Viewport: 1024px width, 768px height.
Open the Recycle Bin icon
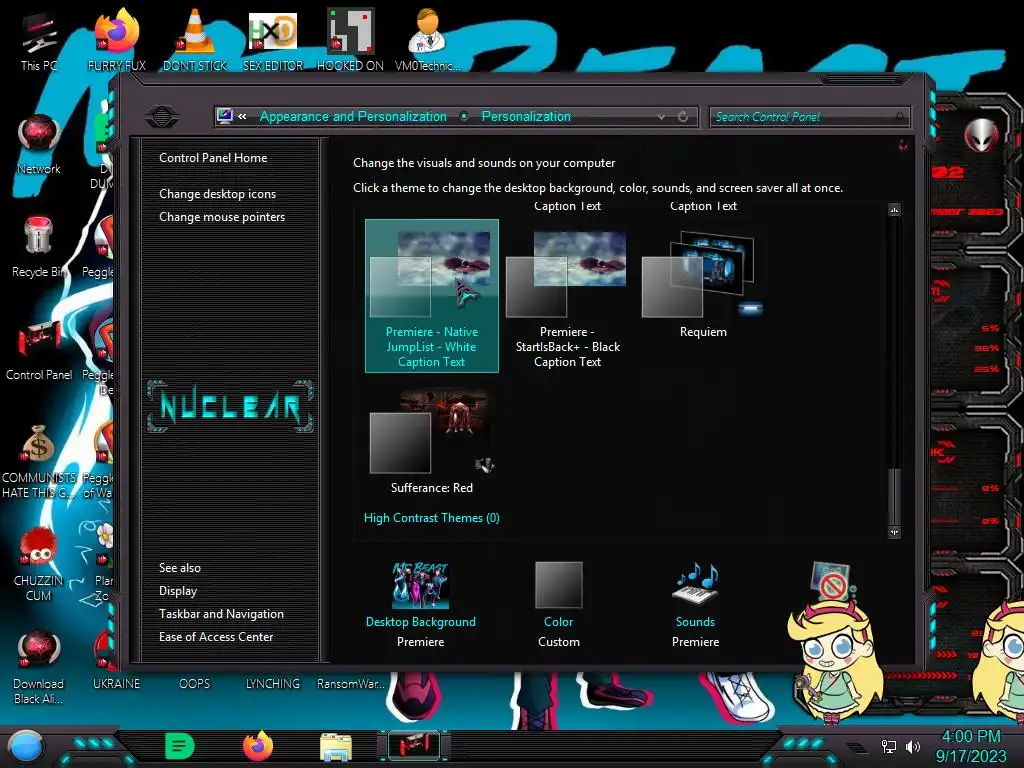39,247
